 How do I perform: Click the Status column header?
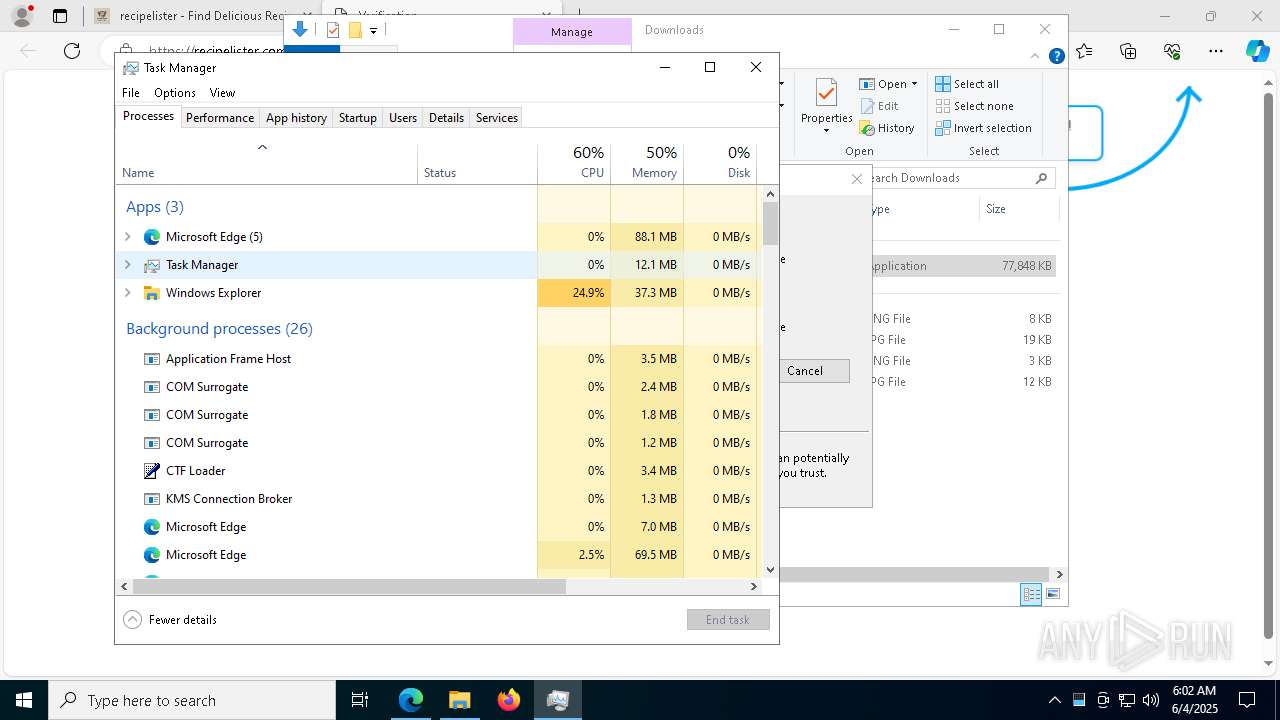coord(477,163)
